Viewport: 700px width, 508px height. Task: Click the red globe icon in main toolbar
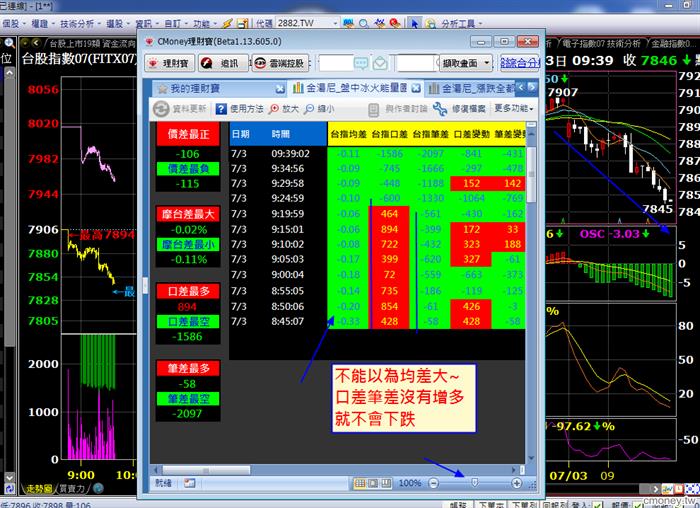(x=395, y=23)
